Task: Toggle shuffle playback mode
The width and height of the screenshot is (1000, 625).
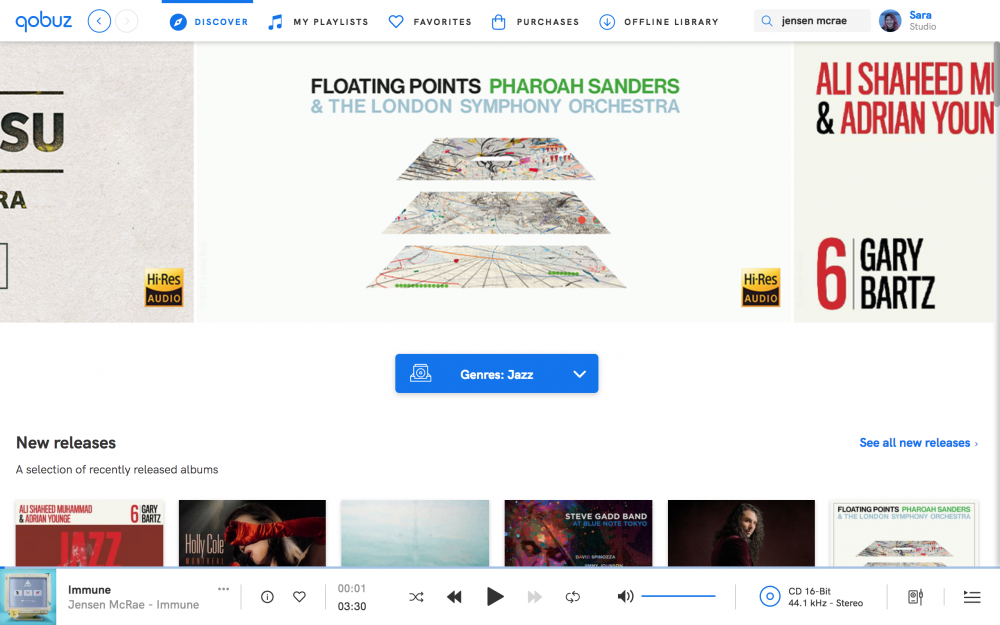Action: (416, 596)
